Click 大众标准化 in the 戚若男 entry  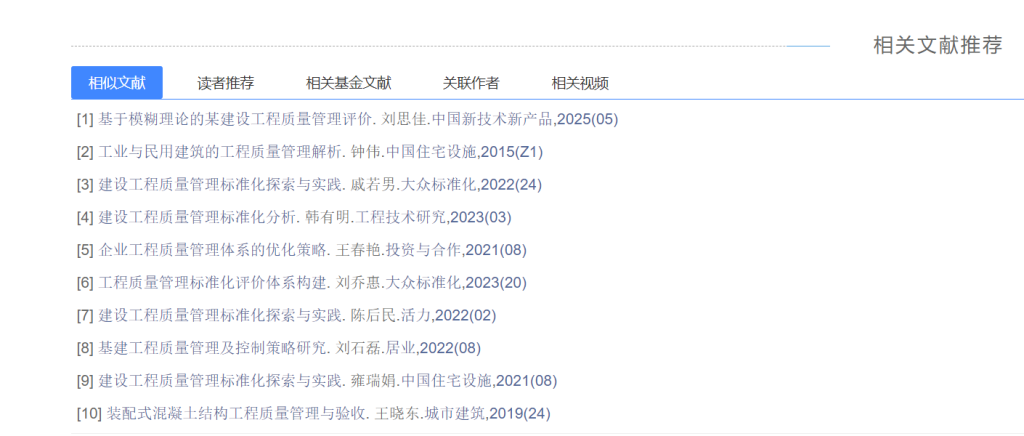click(x=440, y=185)
